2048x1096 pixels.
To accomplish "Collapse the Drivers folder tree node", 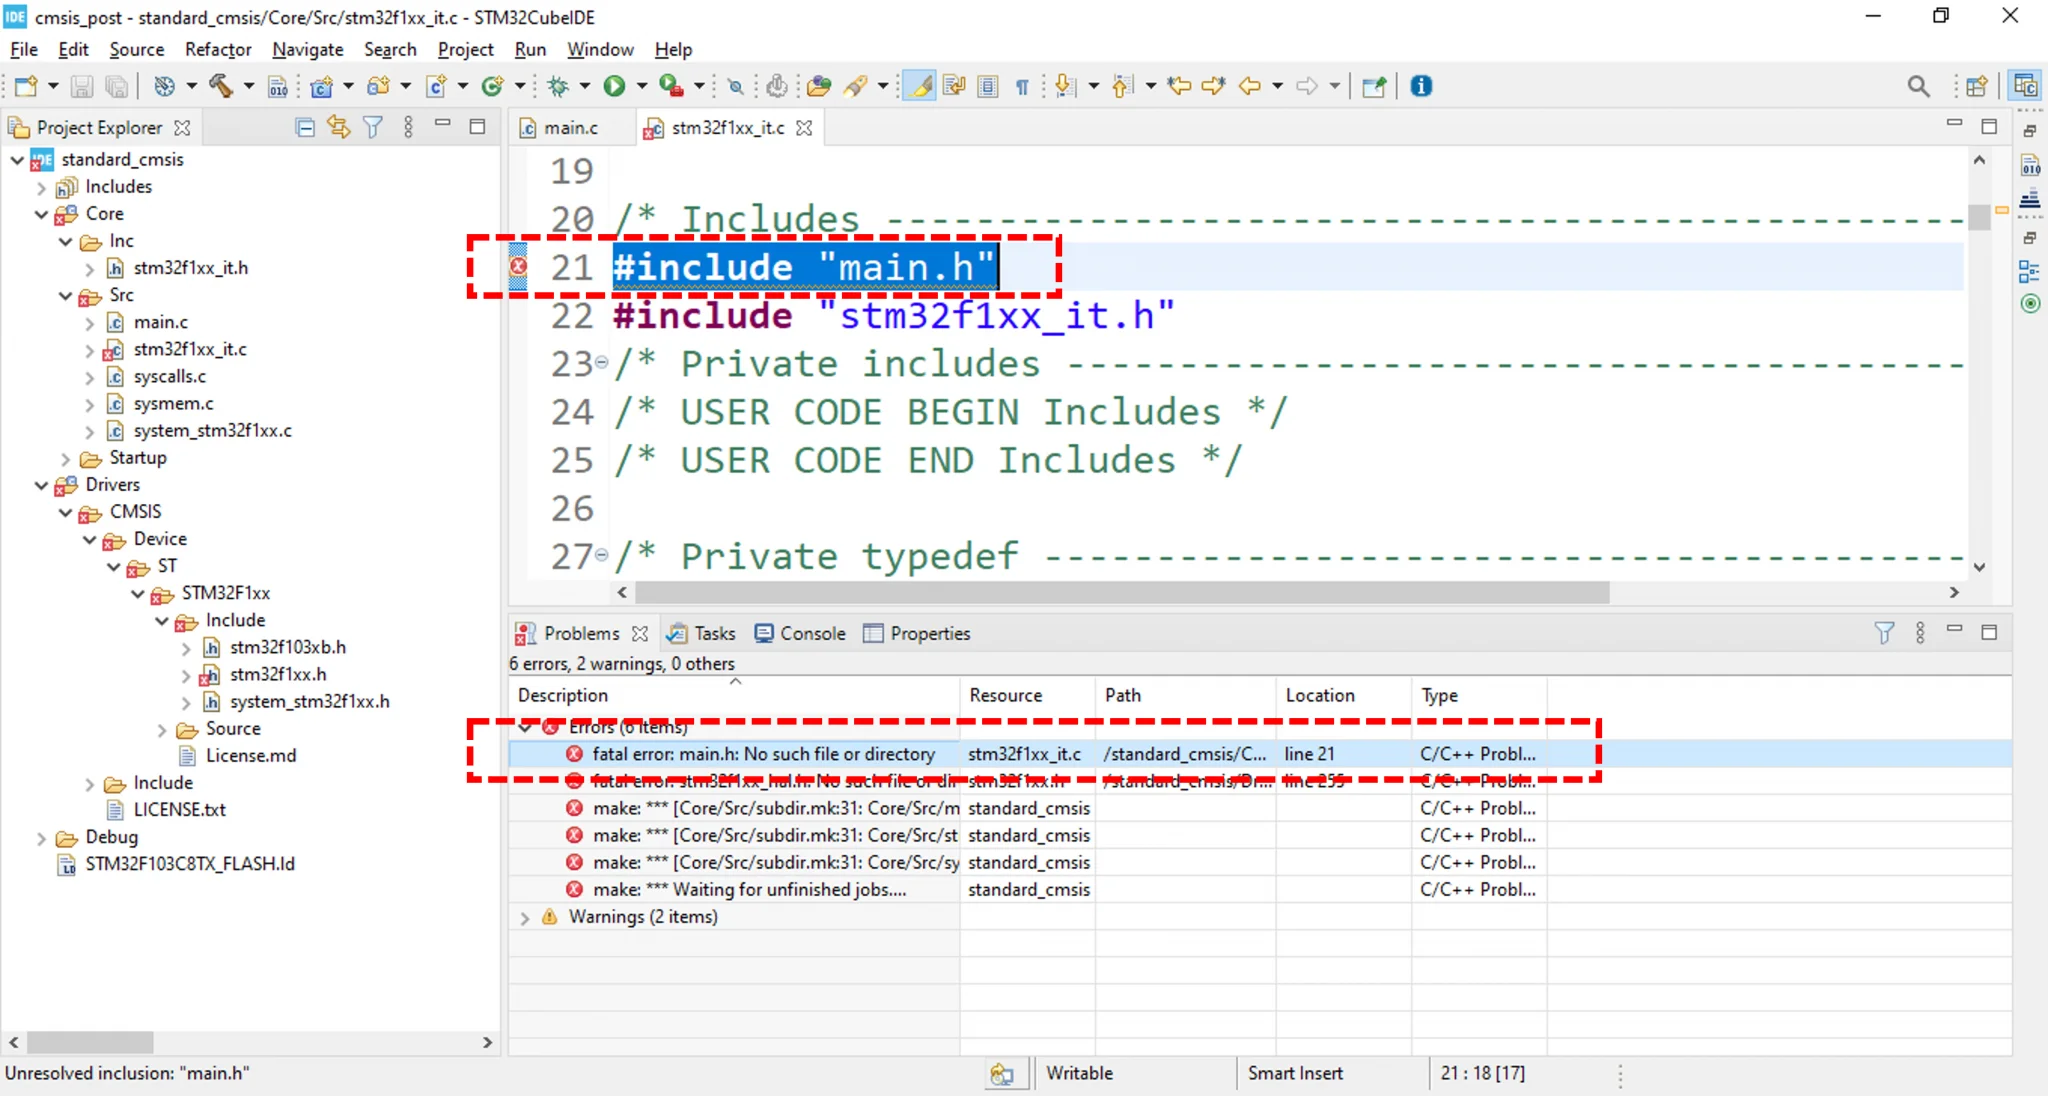I will pyautogui.click(x=41, y=485).
